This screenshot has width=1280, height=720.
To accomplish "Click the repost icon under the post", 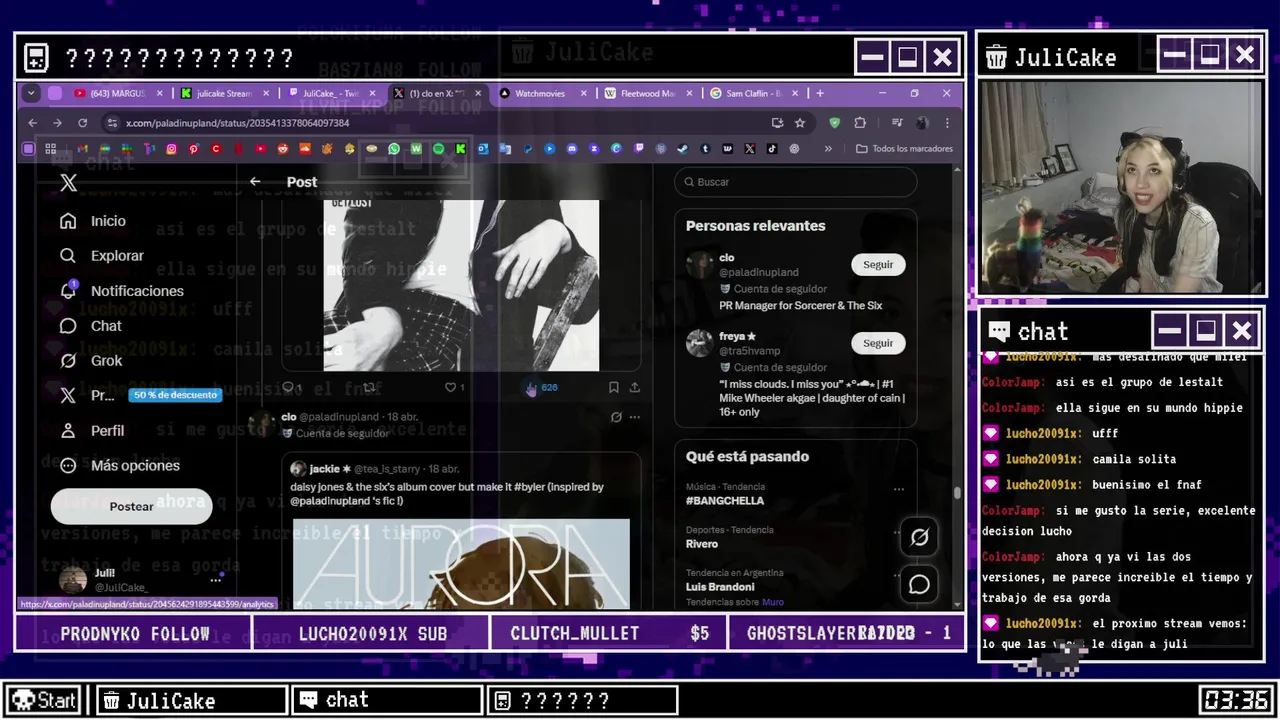I will 369,387.
